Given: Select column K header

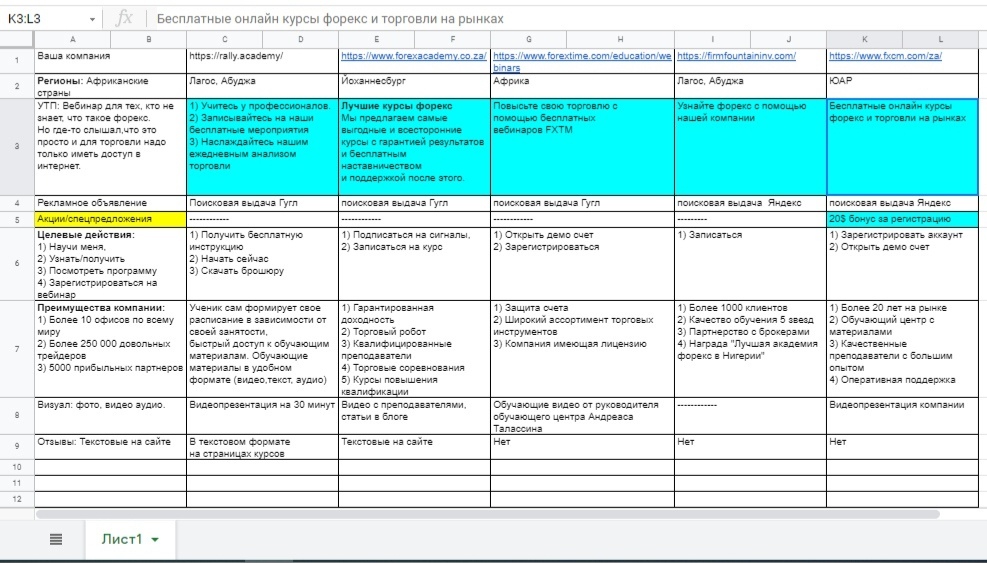Looking at the screenshot, I should pos(864,39).
